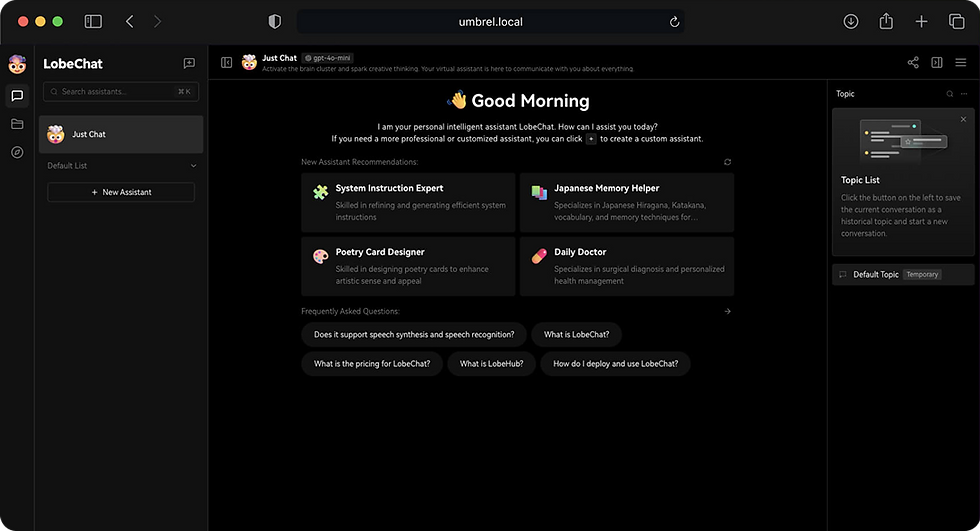This screenshot has width=980, height=531.
Task: Toggle the Topic panel visibility
Action: coord(937,62)
